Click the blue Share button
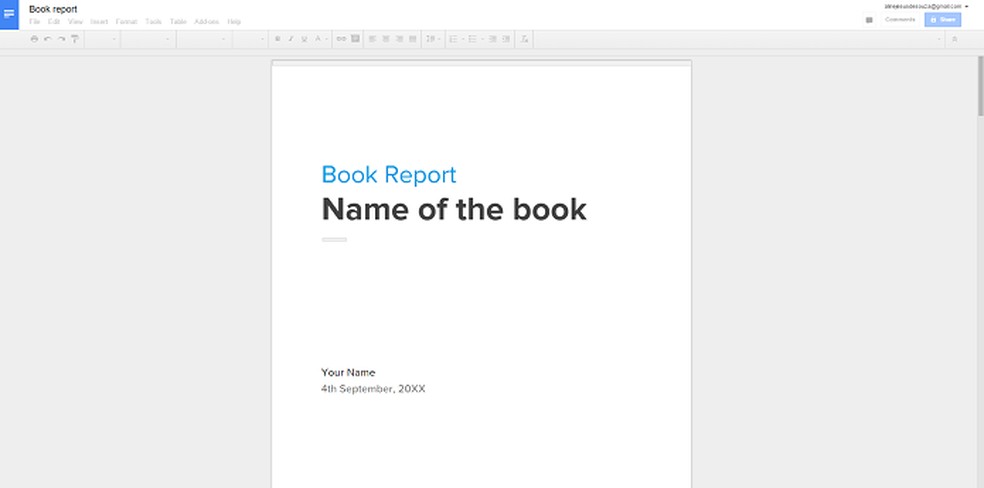Screen dimensions: 984x488 coord(943,19)
